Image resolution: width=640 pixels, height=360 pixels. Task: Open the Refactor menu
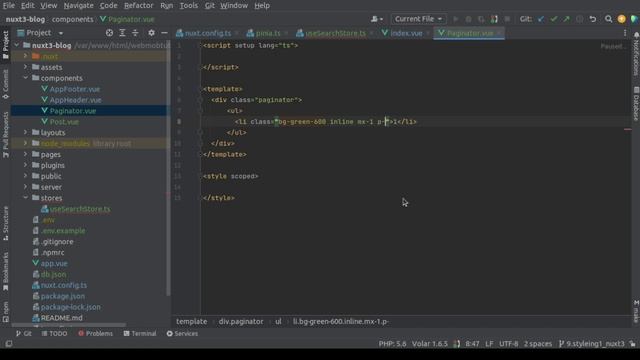[x=138, y=6]
